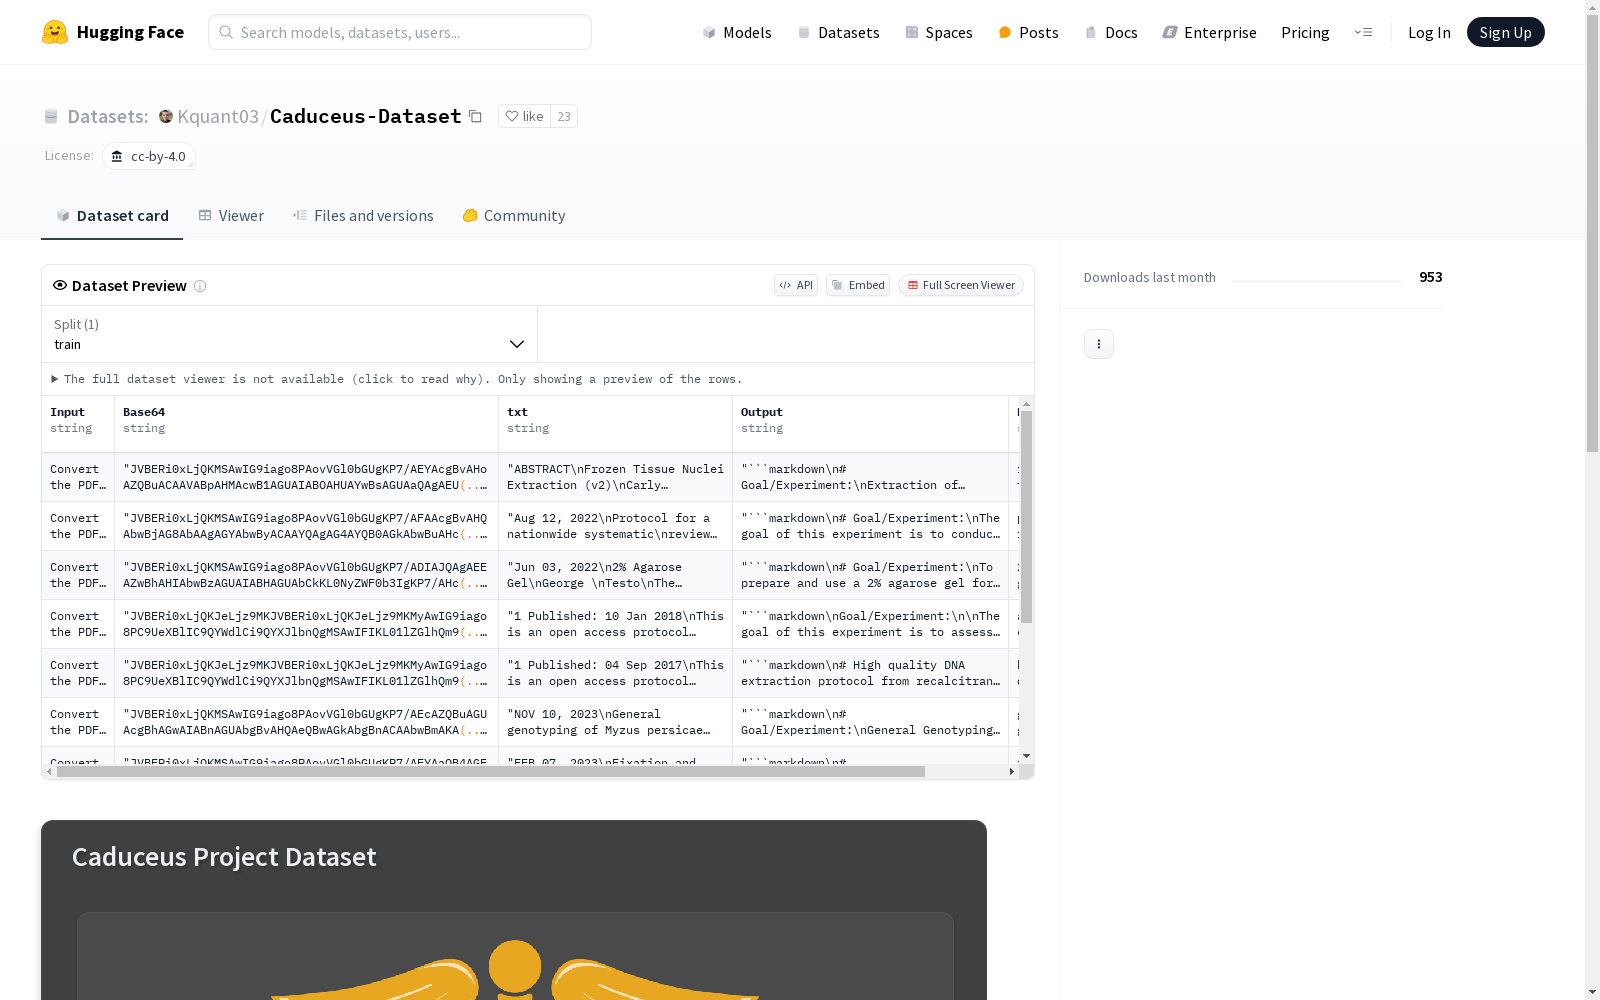Open the Community tab
Viewport: 1600px width, 1000px height.
click(x=514, y=215)
